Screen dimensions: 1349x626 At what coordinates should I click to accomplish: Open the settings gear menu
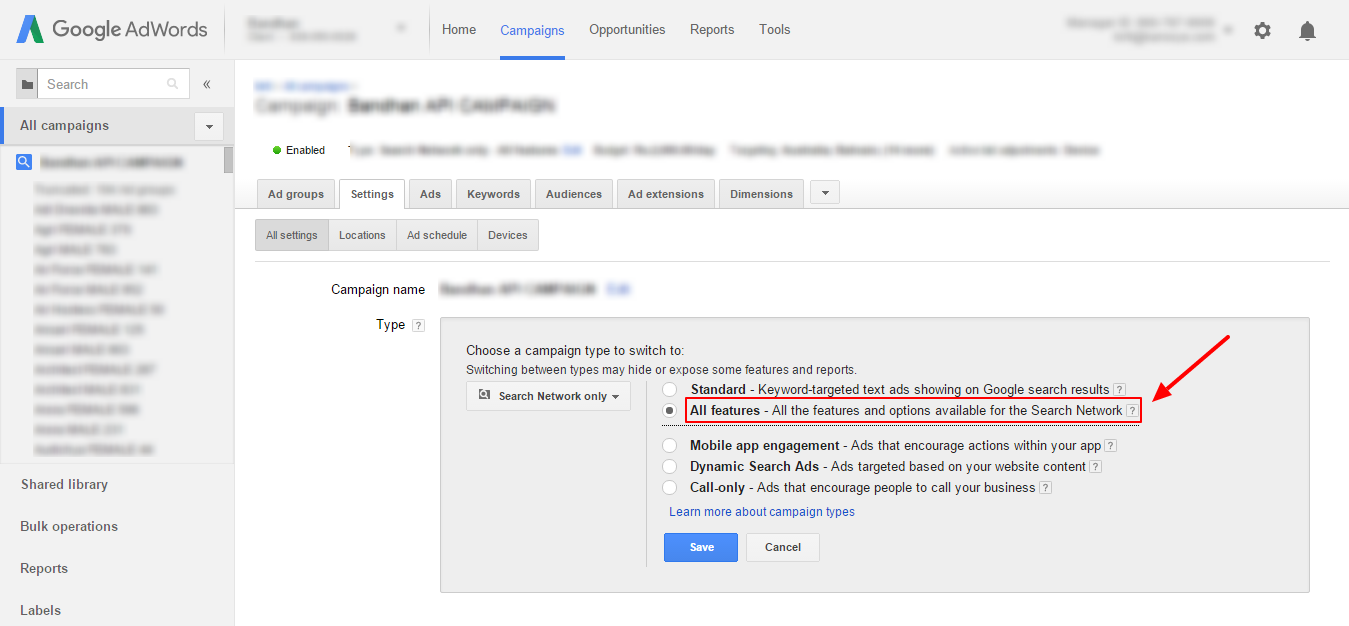pyautogui.click(x=1262, y=30)
